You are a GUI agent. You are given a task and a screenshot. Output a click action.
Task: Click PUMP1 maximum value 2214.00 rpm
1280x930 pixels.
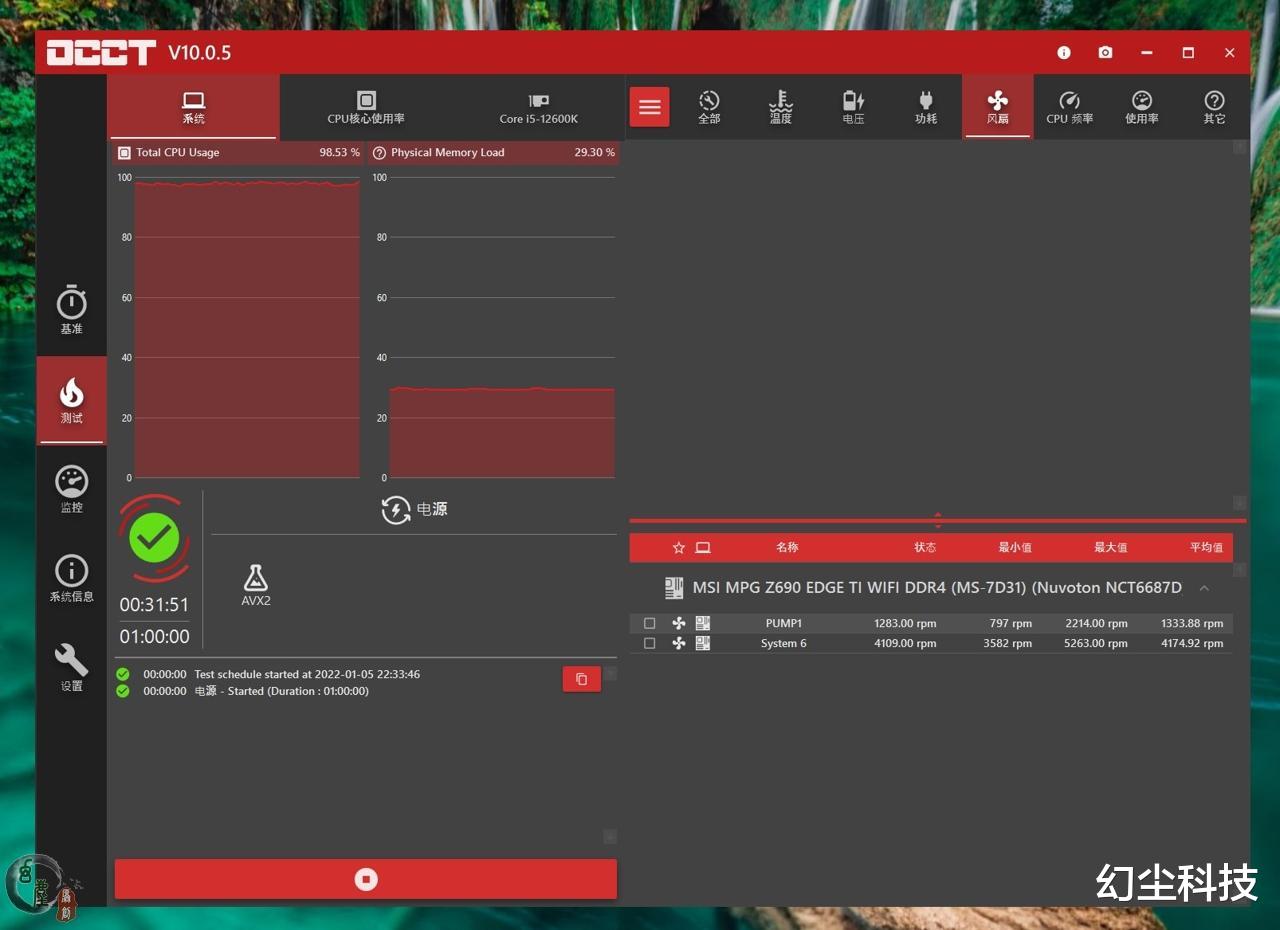tap(1096, 624)
